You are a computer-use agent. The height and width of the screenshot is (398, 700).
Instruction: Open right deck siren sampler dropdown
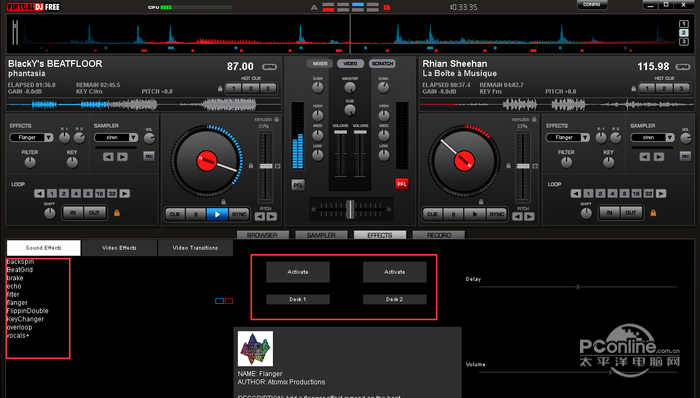click(670, 137)
